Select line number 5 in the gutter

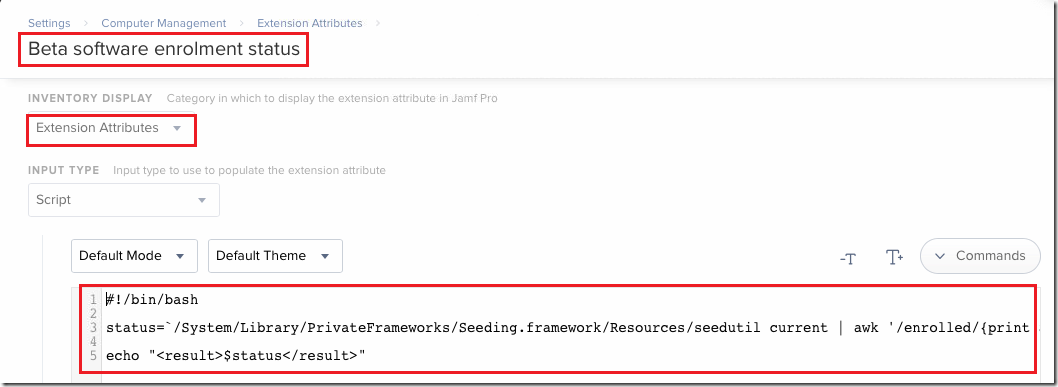click(x=93, y=355)
